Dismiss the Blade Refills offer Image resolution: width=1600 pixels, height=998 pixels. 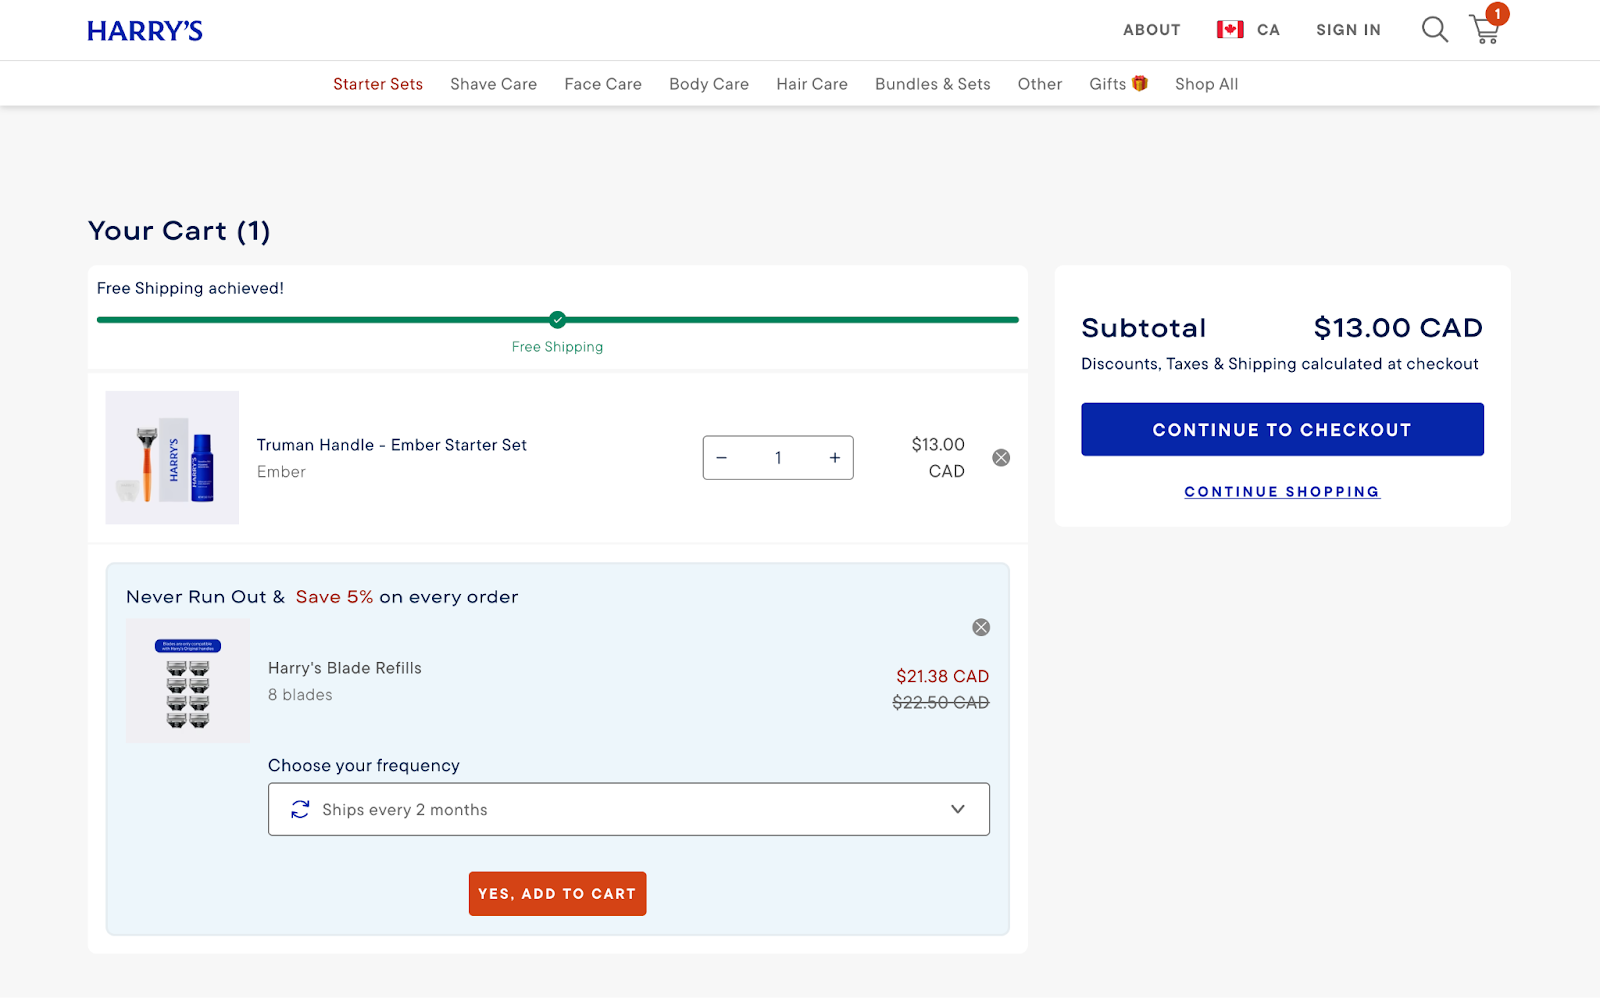point(981,627)
